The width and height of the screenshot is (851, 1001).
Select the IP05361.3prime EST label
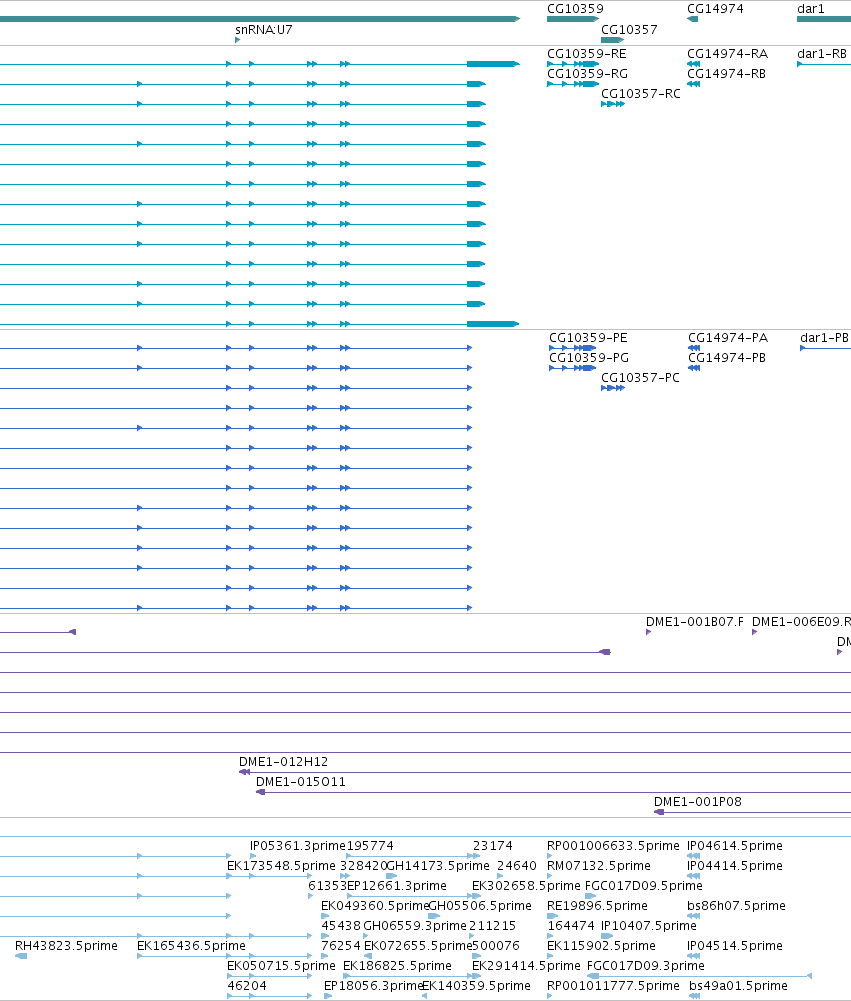297,846
